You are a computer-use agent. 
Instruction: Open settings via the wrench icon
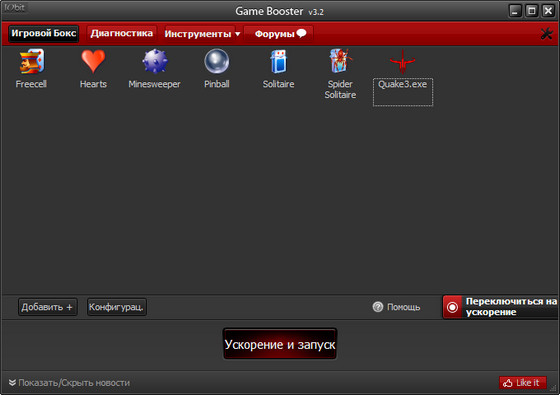click(x=547, y=34)
